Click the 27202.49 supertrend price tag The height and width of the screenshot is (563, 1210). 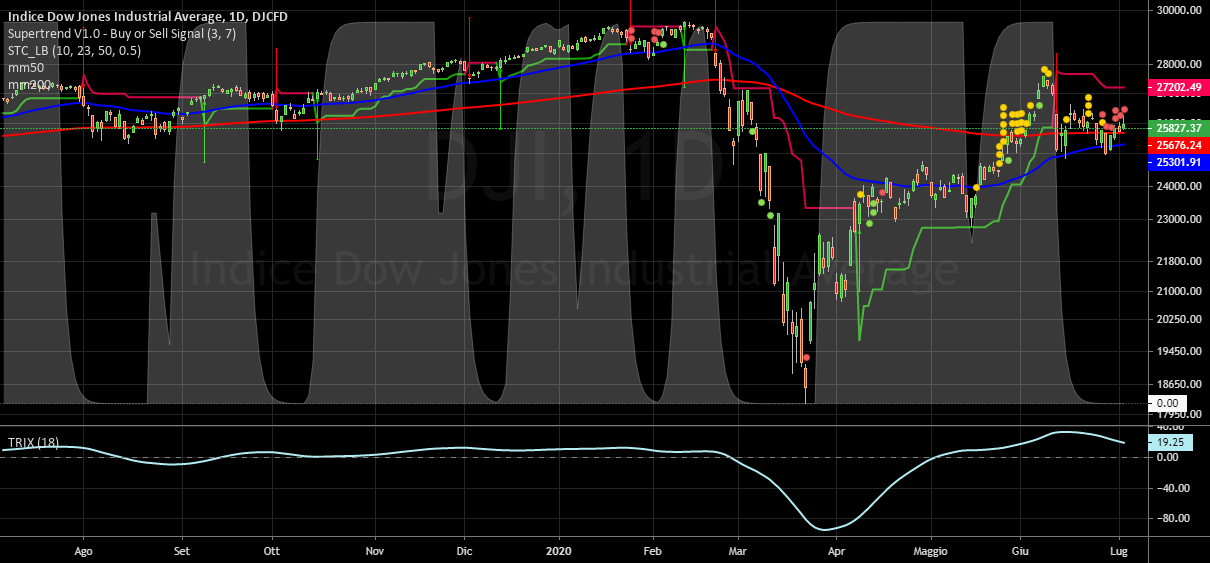tap(1179, 88)
